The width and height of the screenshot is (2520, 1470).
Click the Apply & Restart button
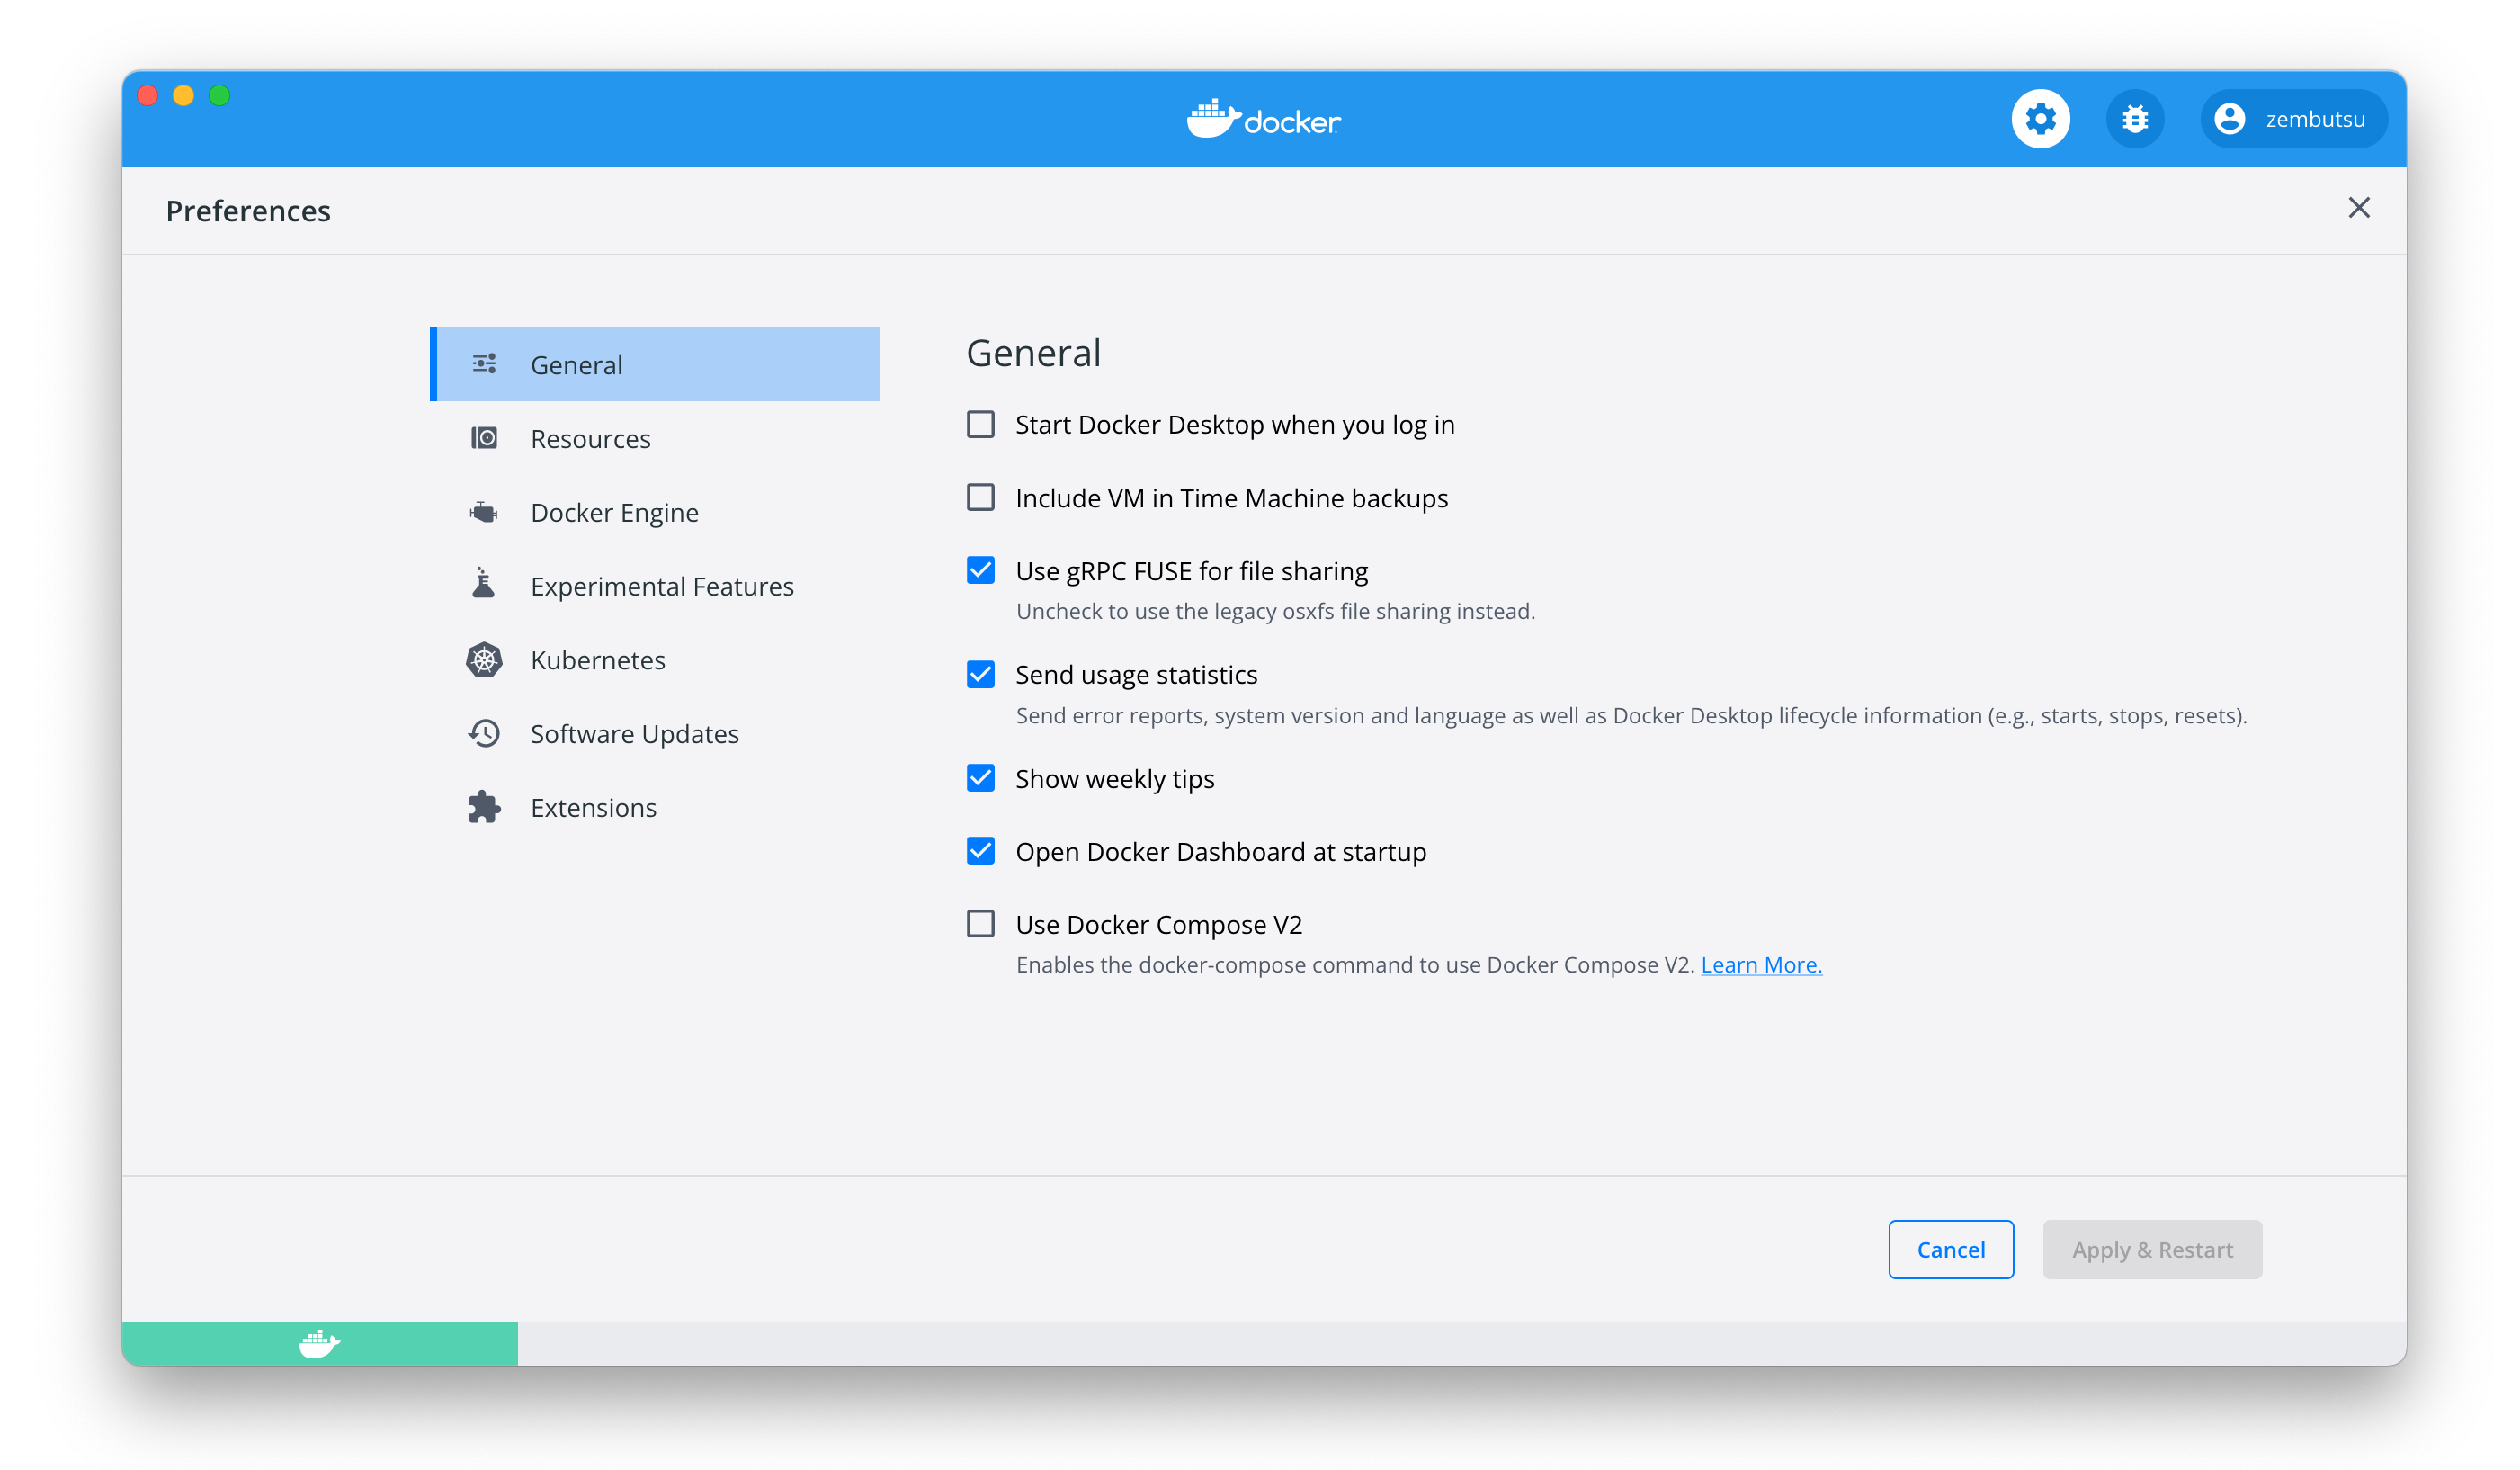2152,1249
